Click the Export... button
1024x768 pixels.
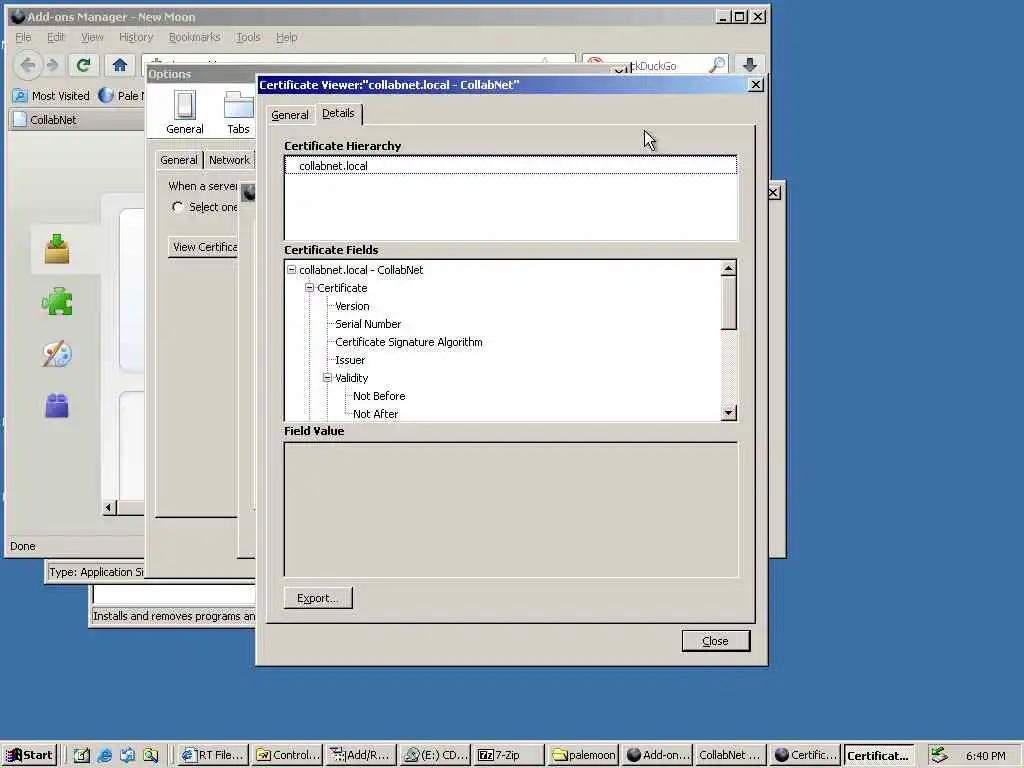tap(318, 598)
